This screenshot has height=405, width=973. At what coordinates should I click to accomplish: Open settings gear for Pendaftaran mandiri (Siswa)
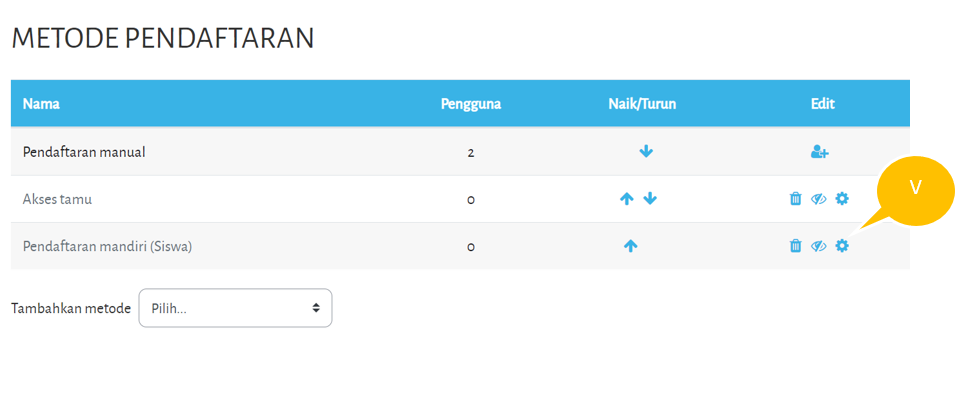[x=842, y=246]
